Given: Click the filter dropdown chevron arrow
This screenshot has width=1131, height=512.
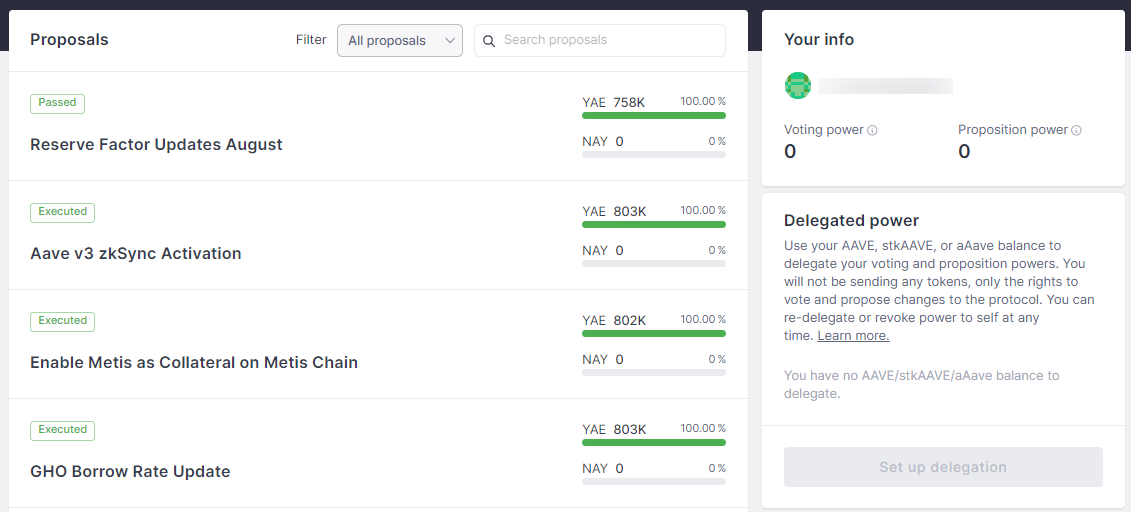Looking at the screenshot, I should pos(450,41).
